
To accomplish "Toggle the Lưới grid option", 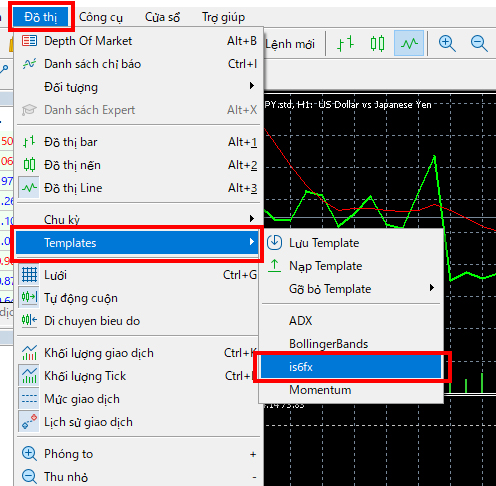I will (x=138, y=275).
